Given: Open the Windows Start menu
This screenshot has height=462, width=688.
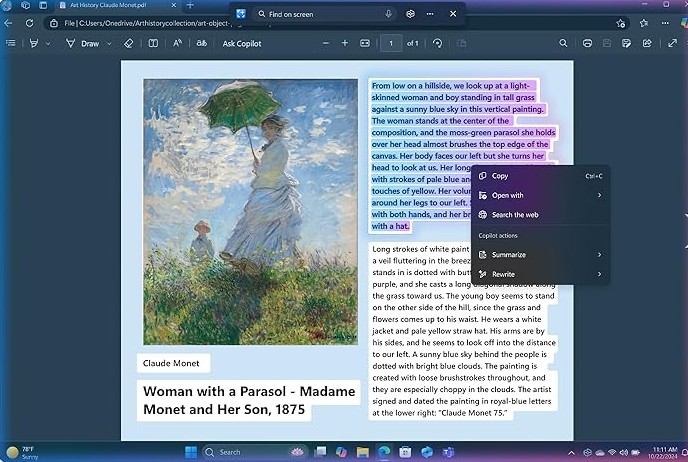Looking at the screenshot, I should tap(190, 452).
